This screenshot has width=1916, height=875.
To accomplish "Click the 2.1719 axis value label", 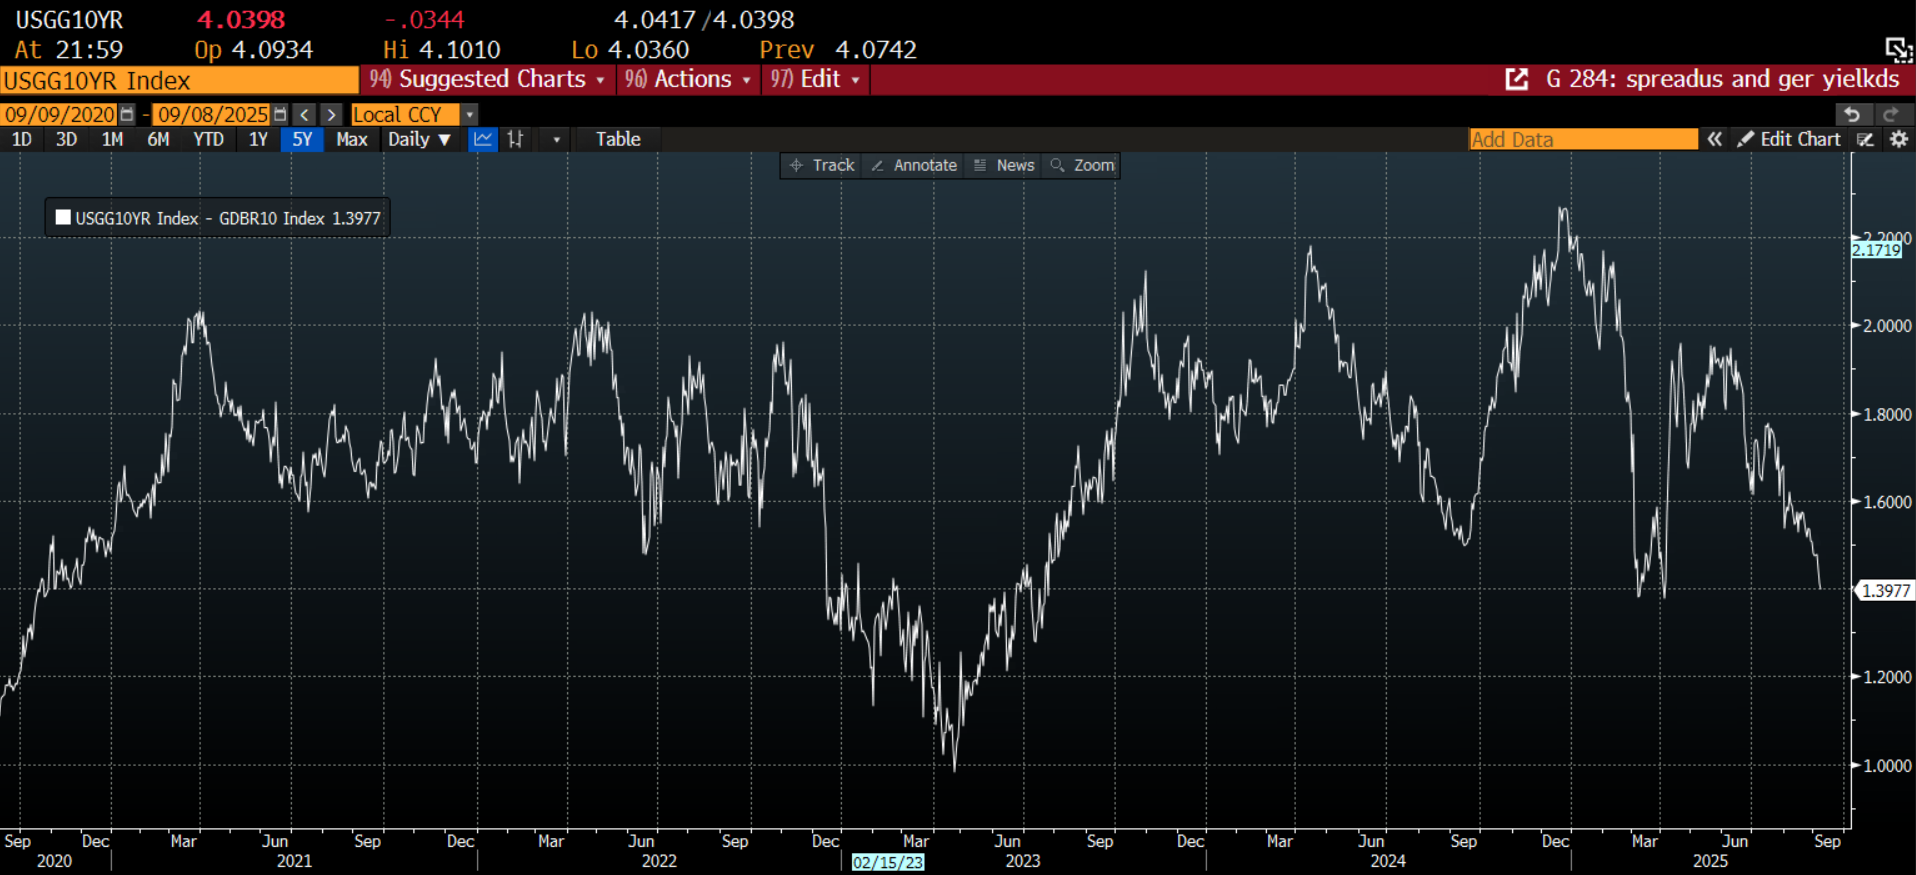I will click(1876, 250).
